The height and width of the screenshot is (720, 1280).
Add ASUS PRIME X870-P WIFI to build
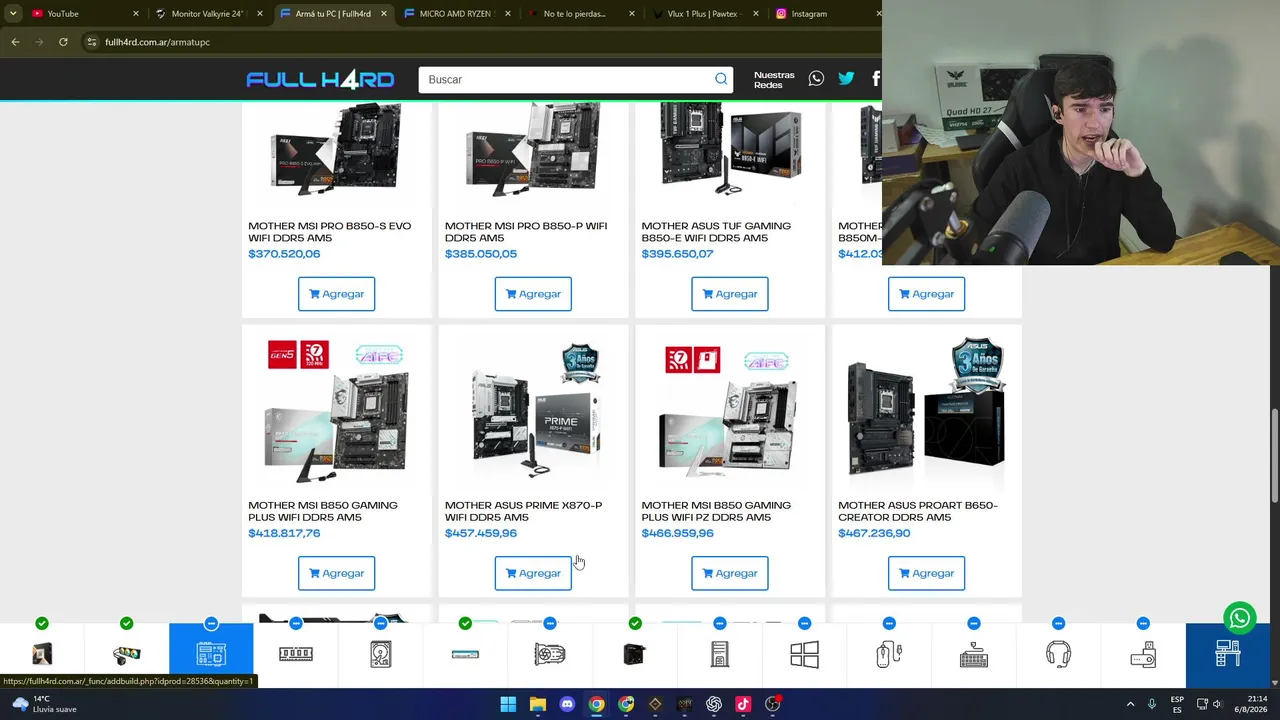[533, 573]
